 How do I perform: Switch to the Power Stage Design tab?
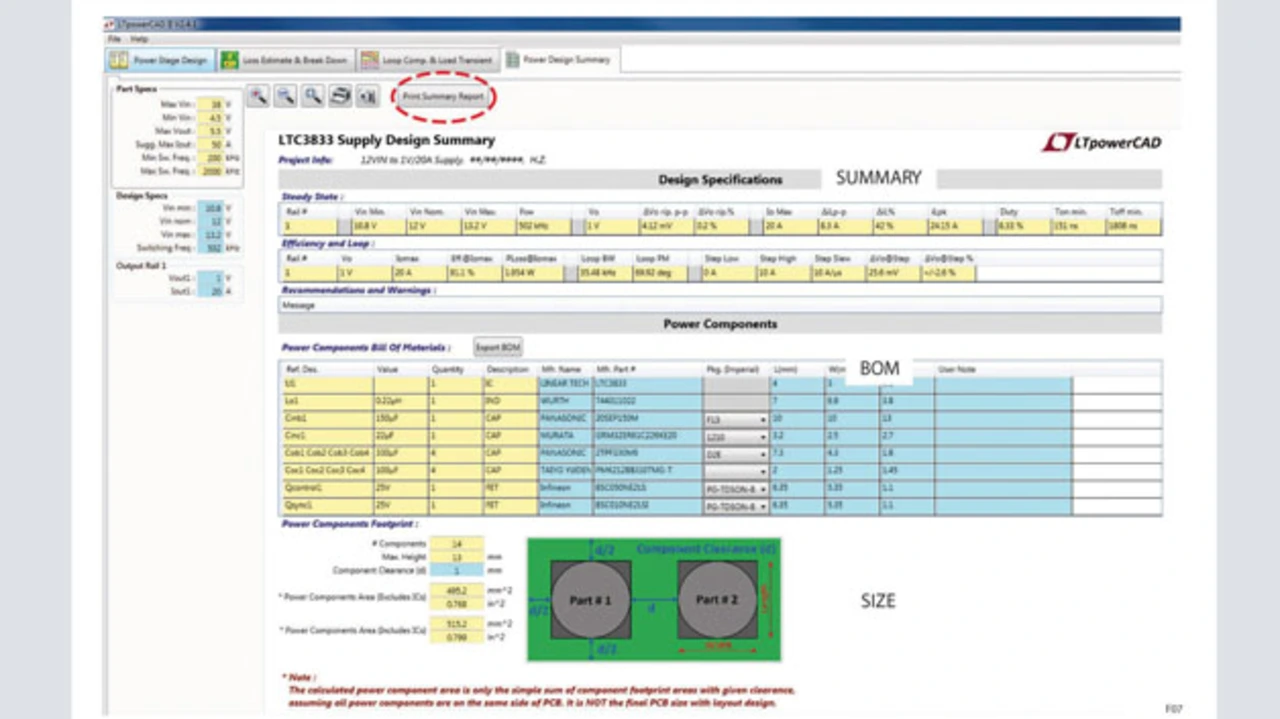coord(159,60)
